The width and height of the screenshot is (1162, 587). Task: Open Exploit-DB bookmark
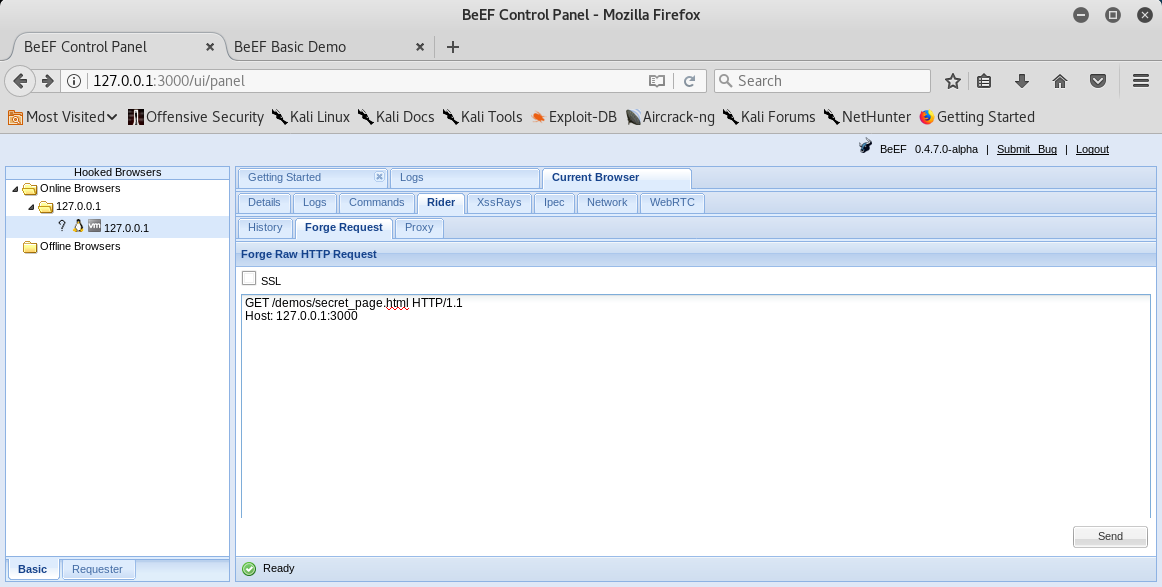[574, 117]
